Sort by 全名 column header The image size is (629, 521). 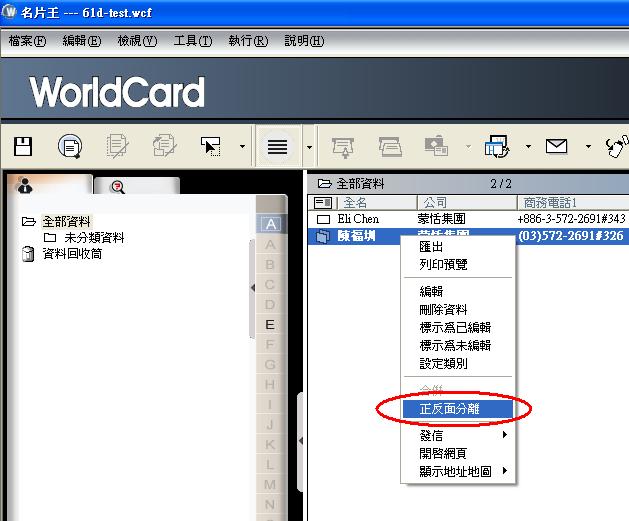coord(377,203)
